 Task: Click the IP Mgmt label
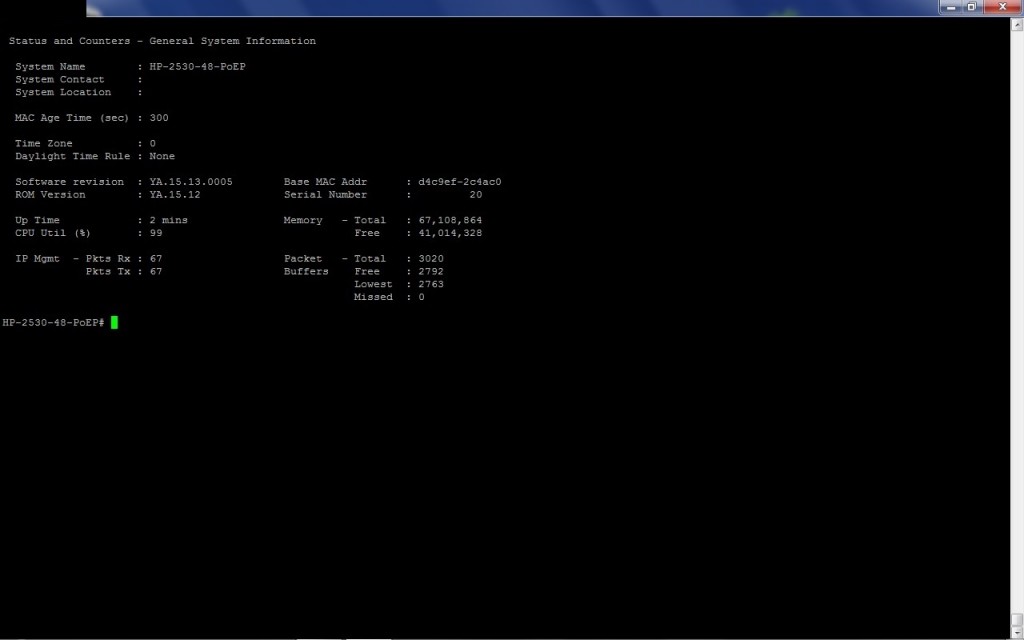pos(37,259)
